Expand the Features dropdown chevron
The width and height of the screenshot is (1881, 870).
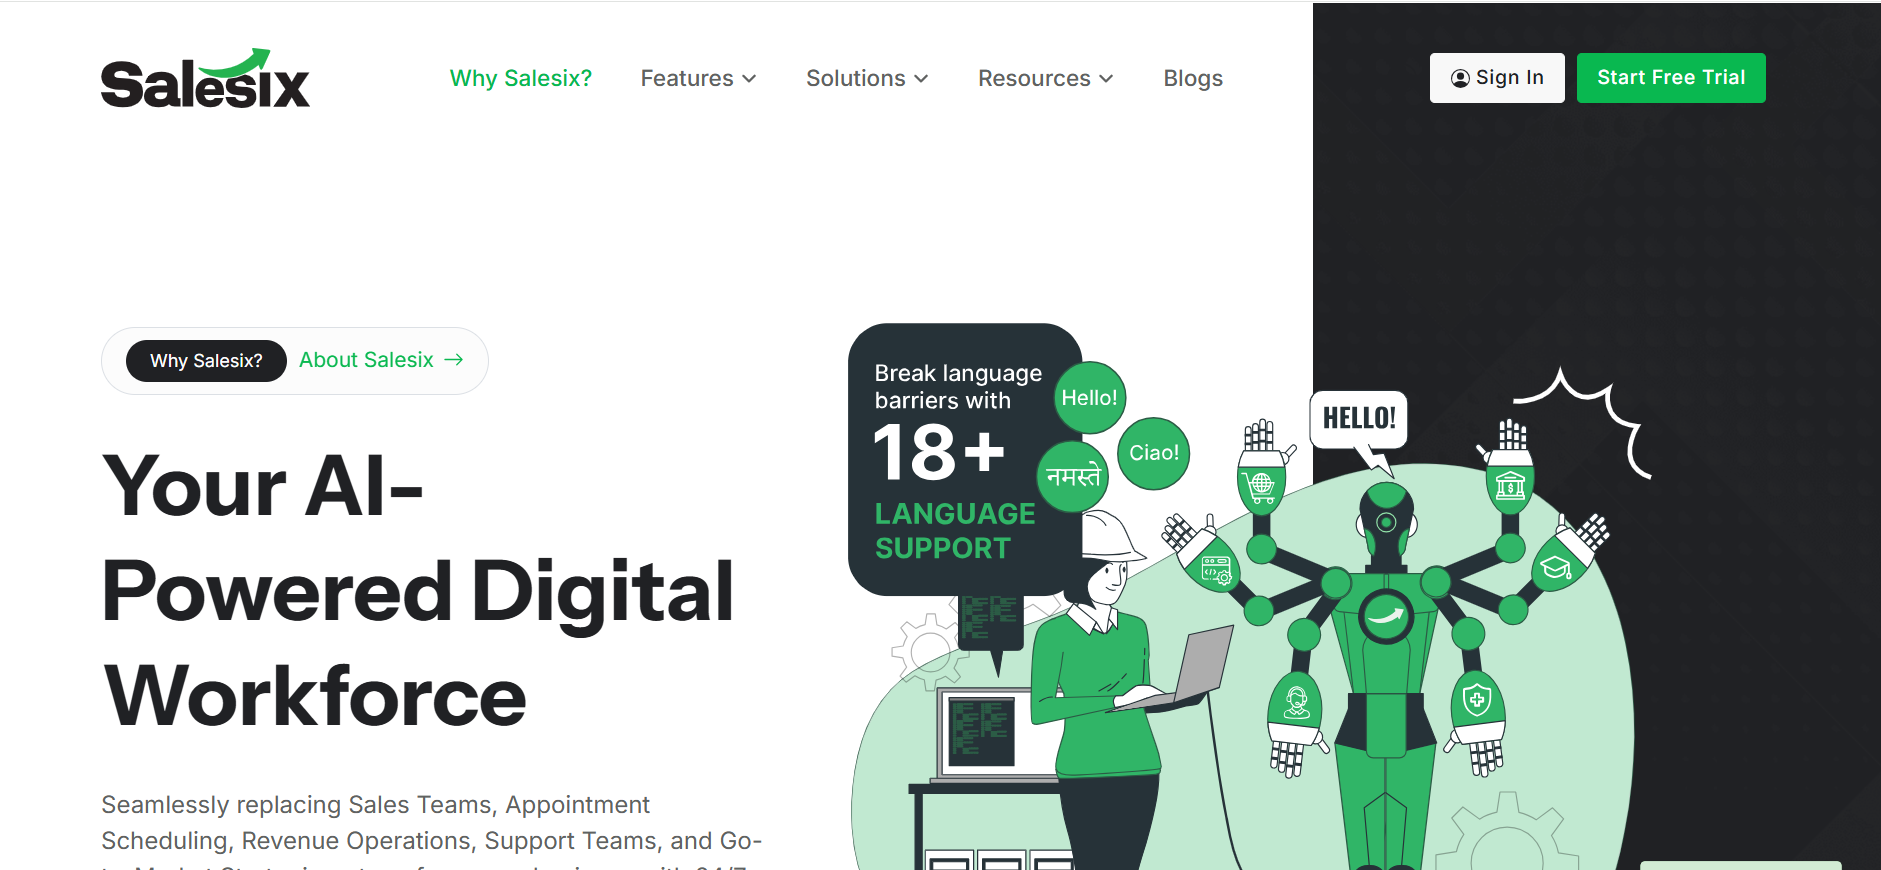click(749, 78)
